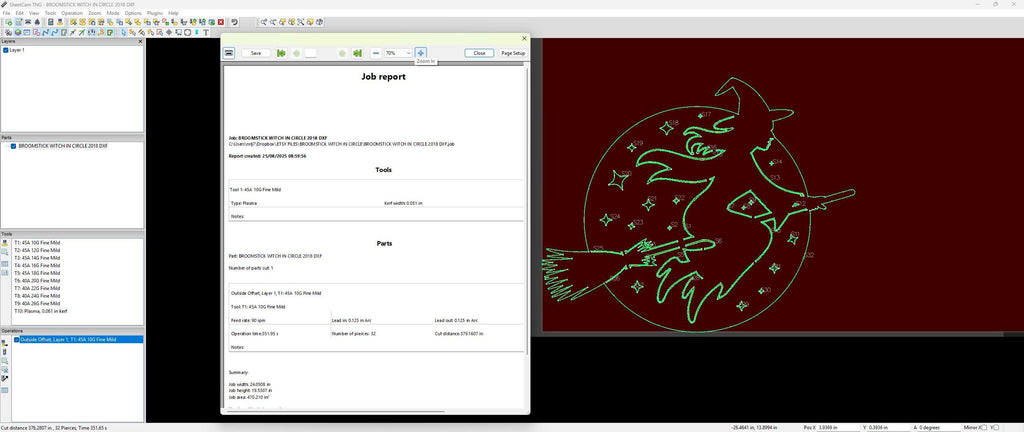The width and height of the screenshot is (1024, 432).
Task: Select the Text tool T icon
Action: (206, 32)
